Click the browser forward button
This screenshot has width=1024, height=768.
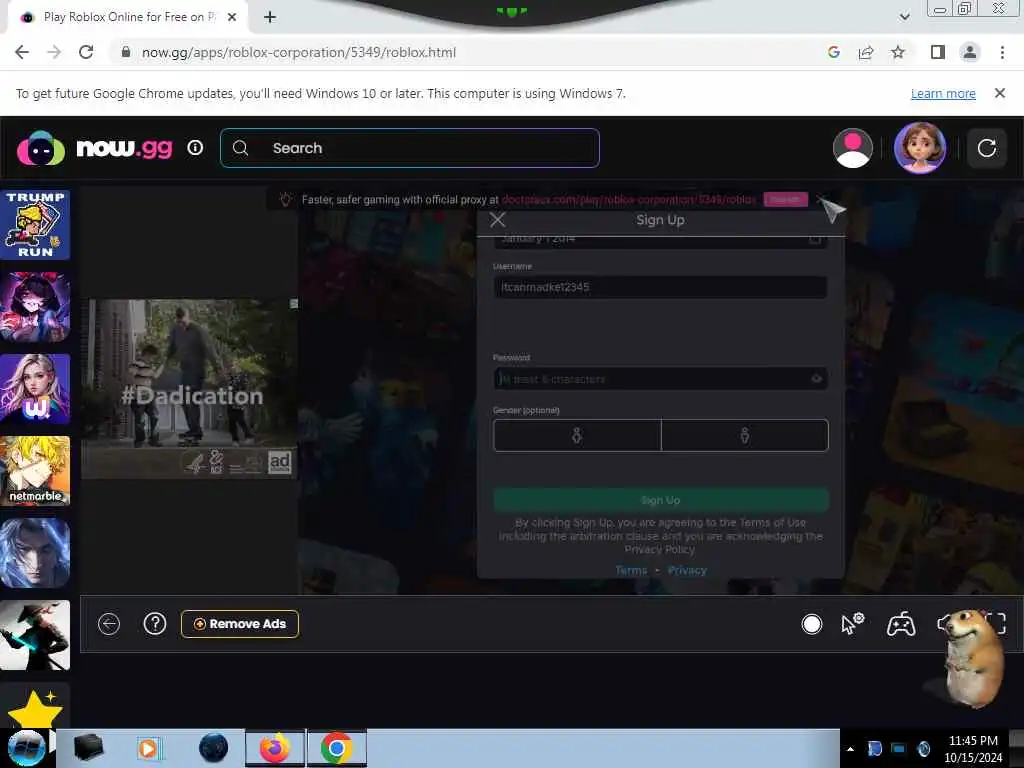click(x=54, y=52)
